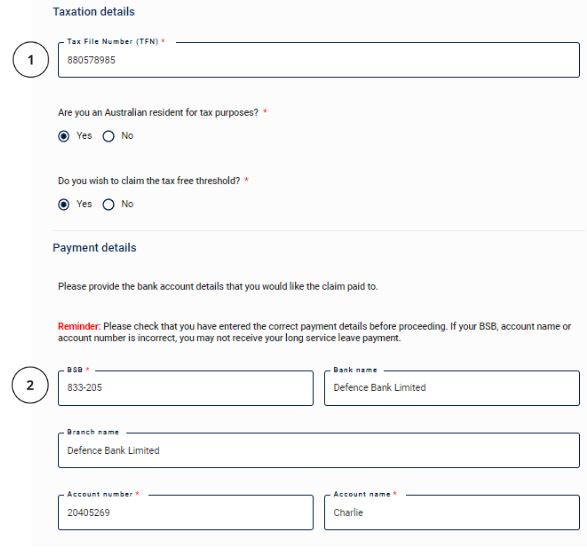Click the Payment details heading

click(94, 248)
